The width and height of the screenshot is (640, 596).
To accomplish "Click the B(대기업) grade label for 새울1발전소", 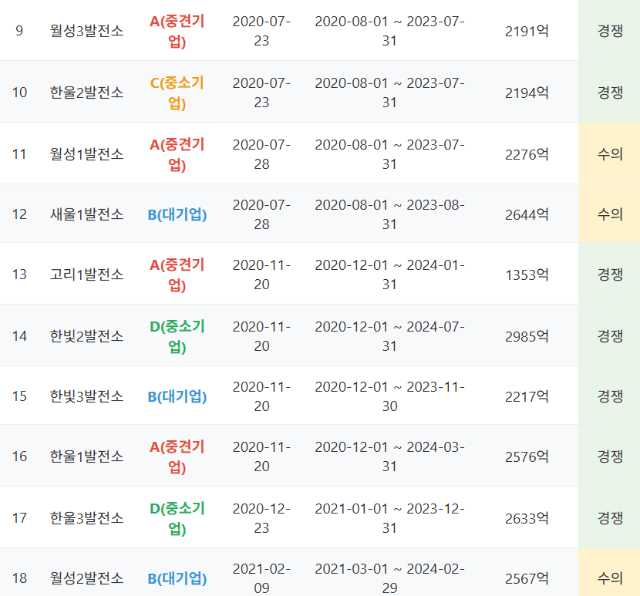I will 177,214.
